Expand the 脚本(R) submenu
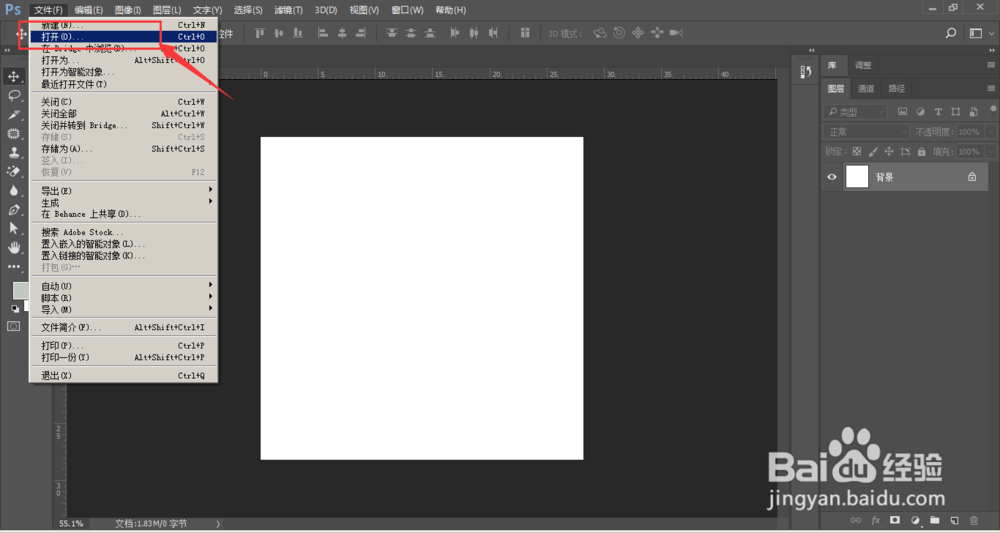1000x533 pixels. 123,298
